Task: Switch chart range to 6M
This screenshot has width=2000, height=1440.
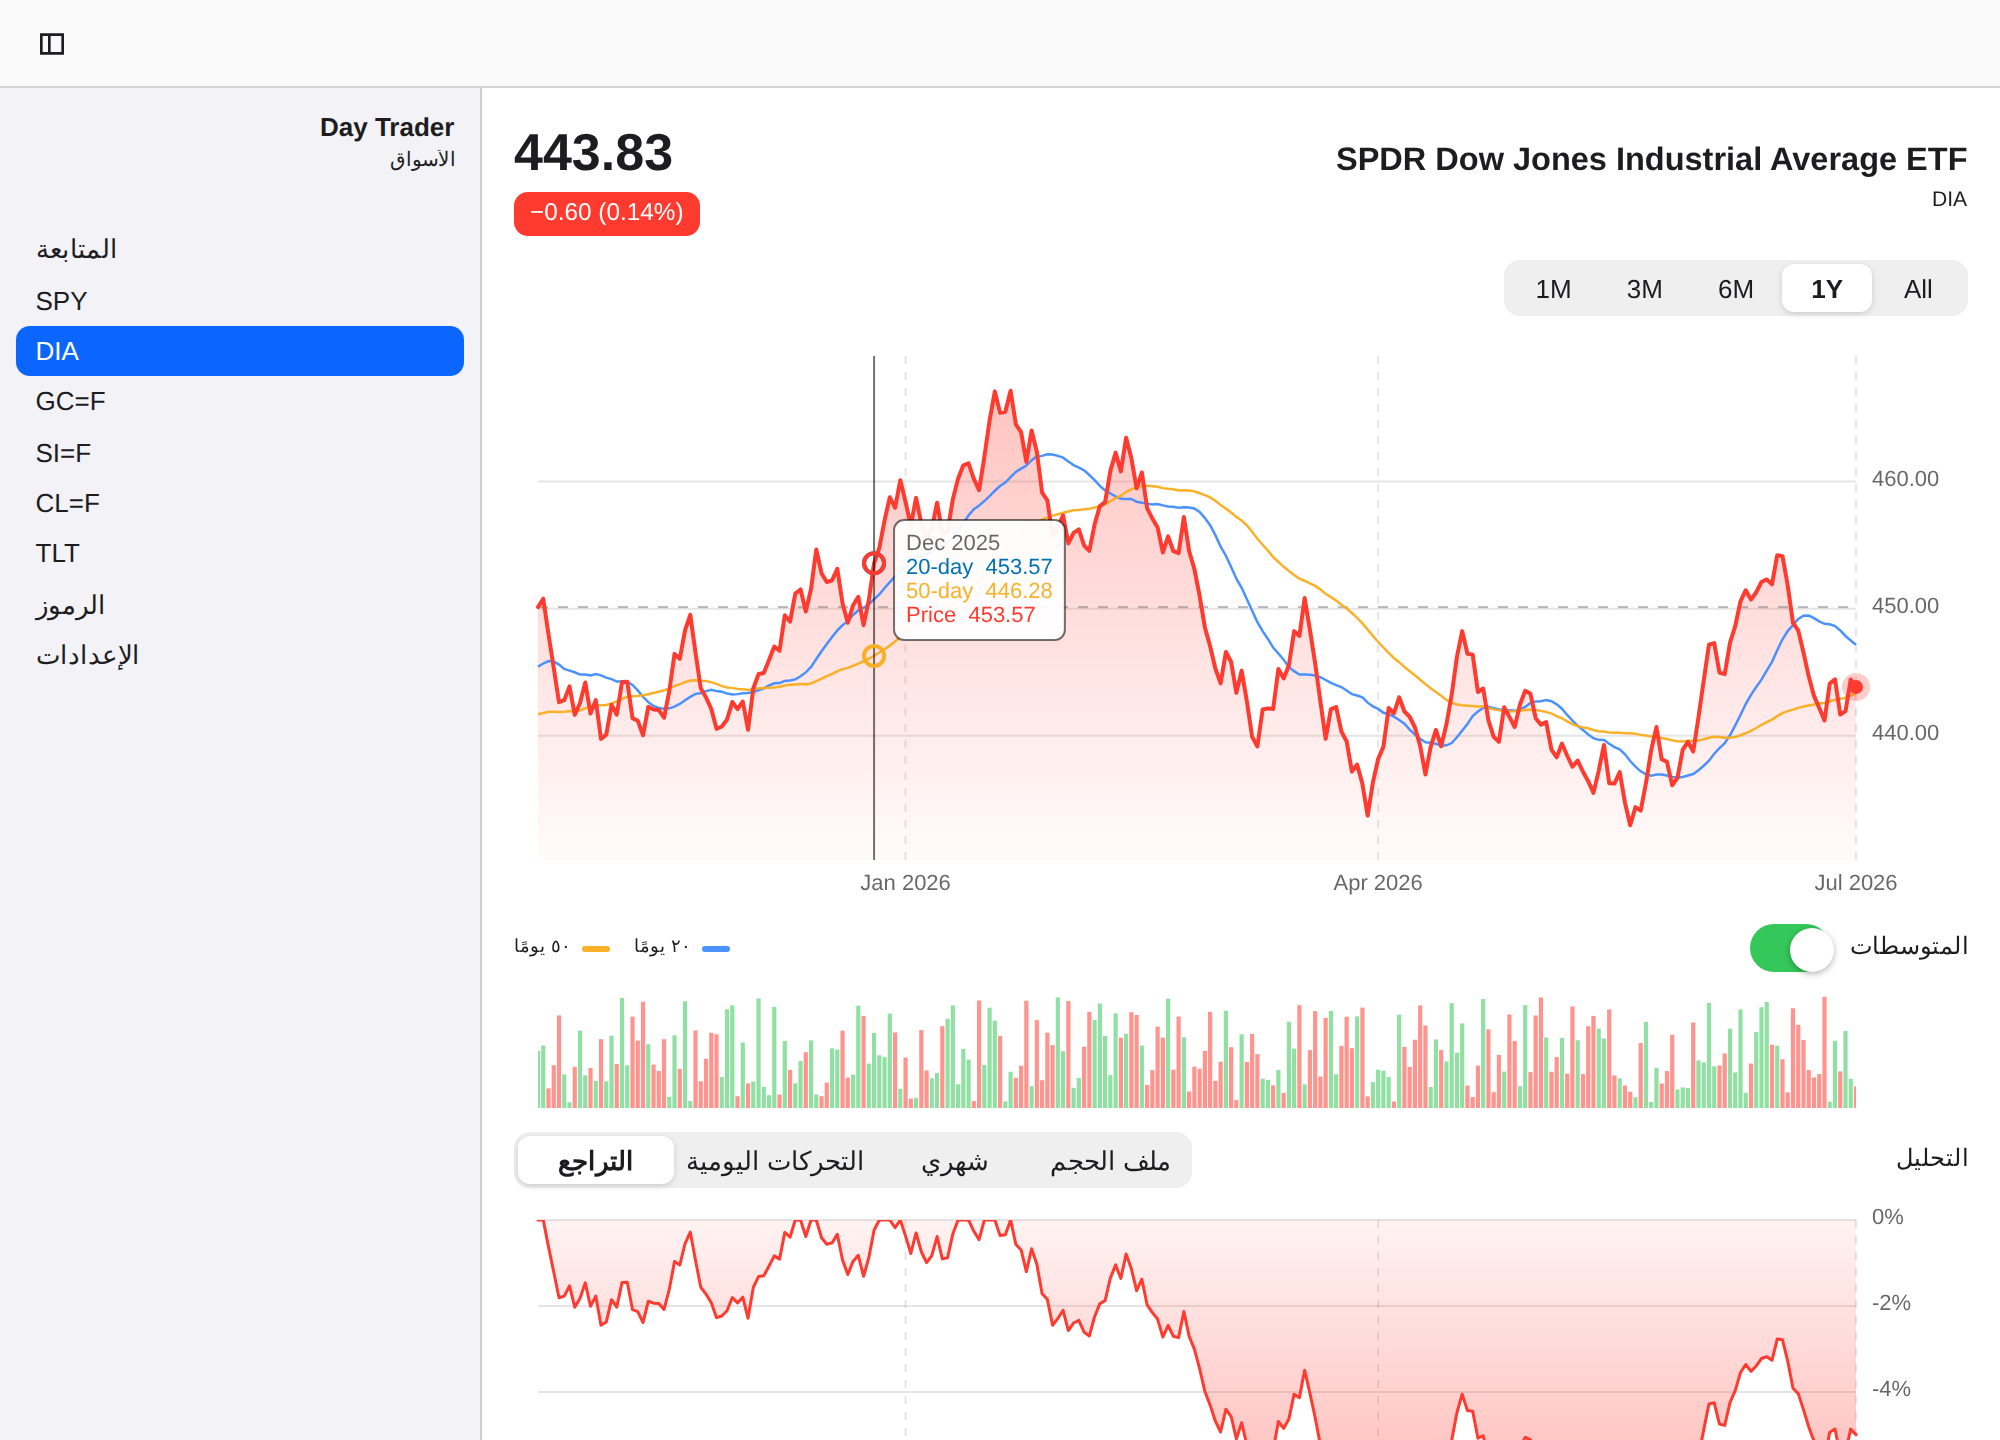Action: [x=1735, y=289]
